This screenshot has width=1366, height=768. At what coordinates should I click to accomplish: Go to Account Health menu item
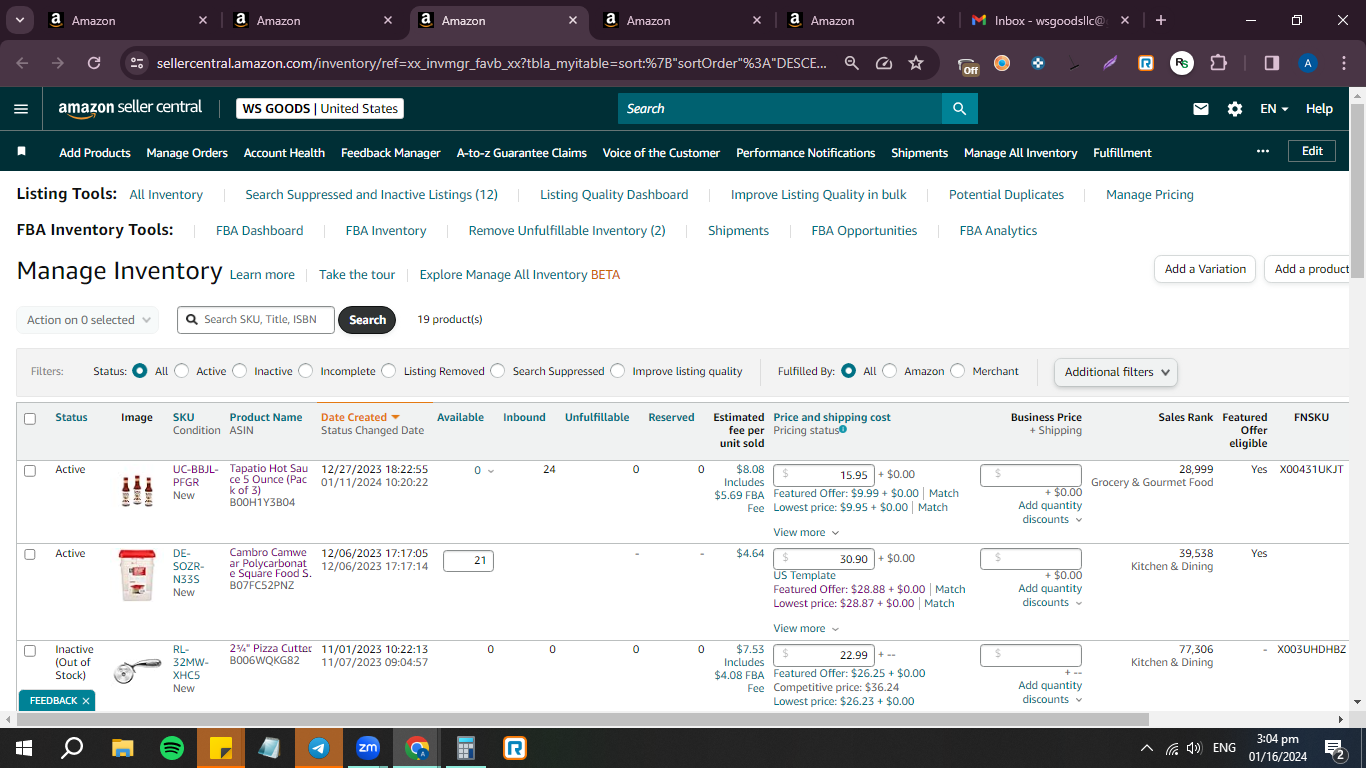click(284, 153)
